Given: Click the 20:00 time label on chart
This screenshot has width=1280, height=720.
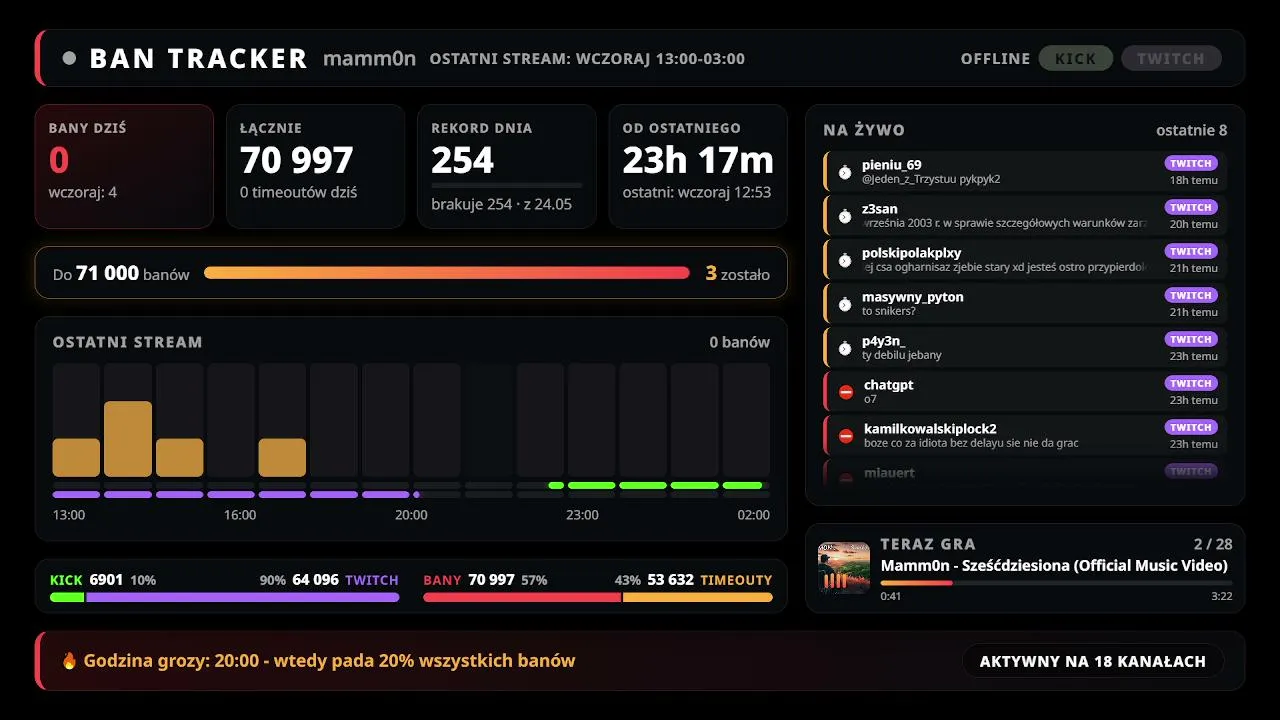Looking at the screenshot, I should point(411,515).
